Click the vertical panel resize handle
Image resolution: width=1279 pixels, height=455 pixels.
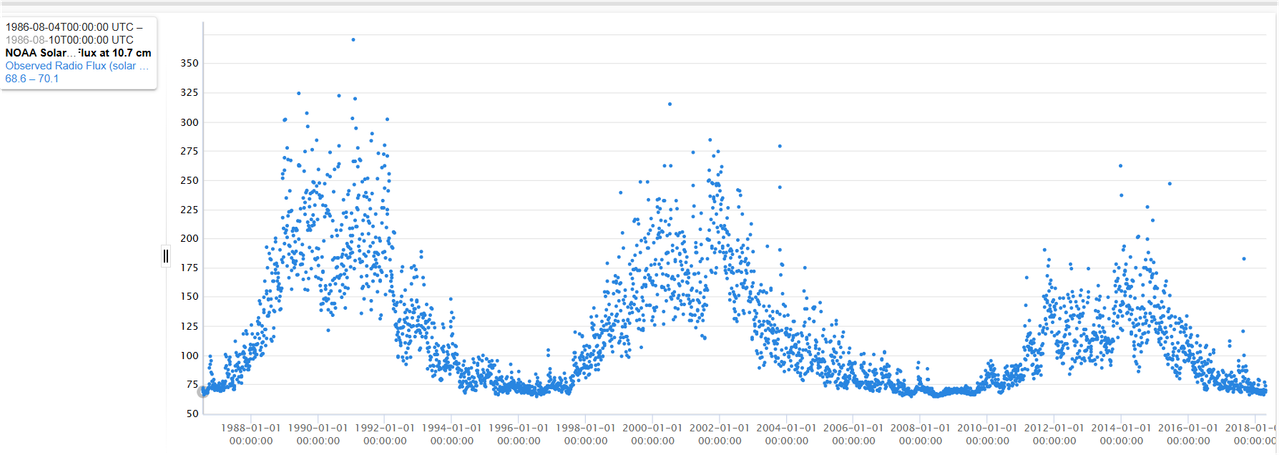[x=166, y=257]
